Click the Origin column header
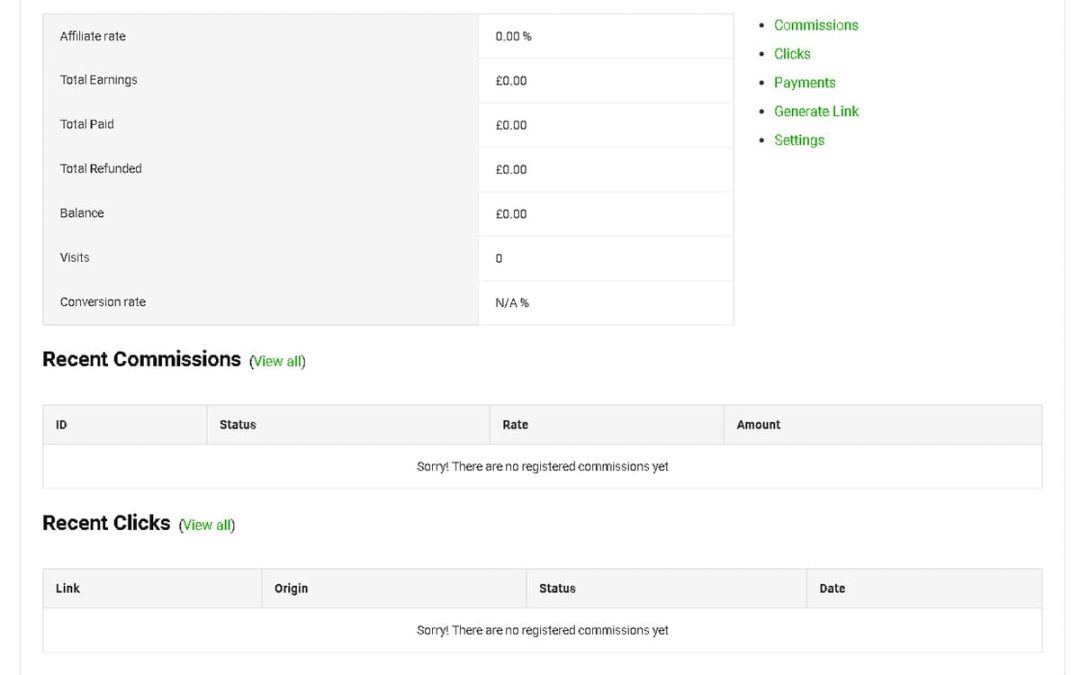The image size is (1080, 675). (291, 589)
